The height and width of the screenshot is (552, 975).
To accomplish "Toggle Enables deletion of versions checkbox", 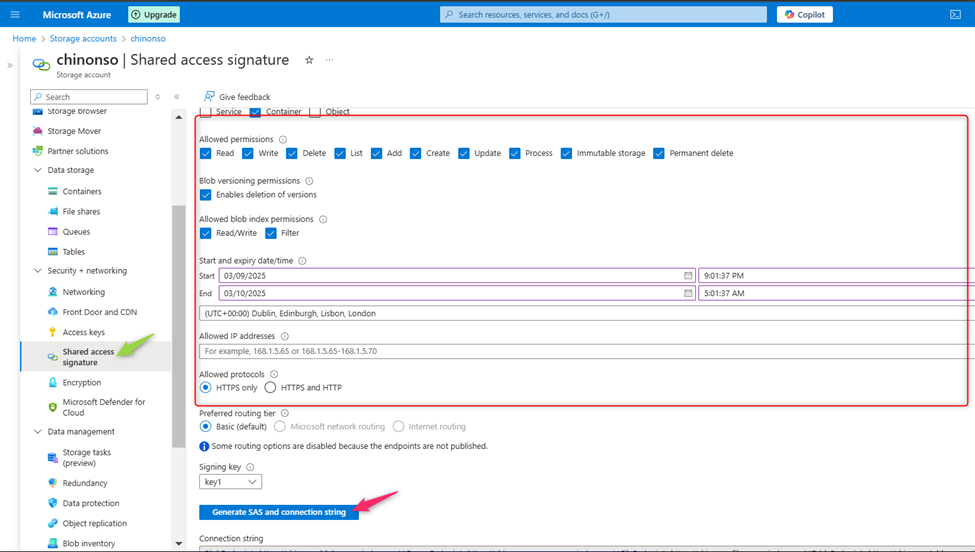I will tap(206, 195).
